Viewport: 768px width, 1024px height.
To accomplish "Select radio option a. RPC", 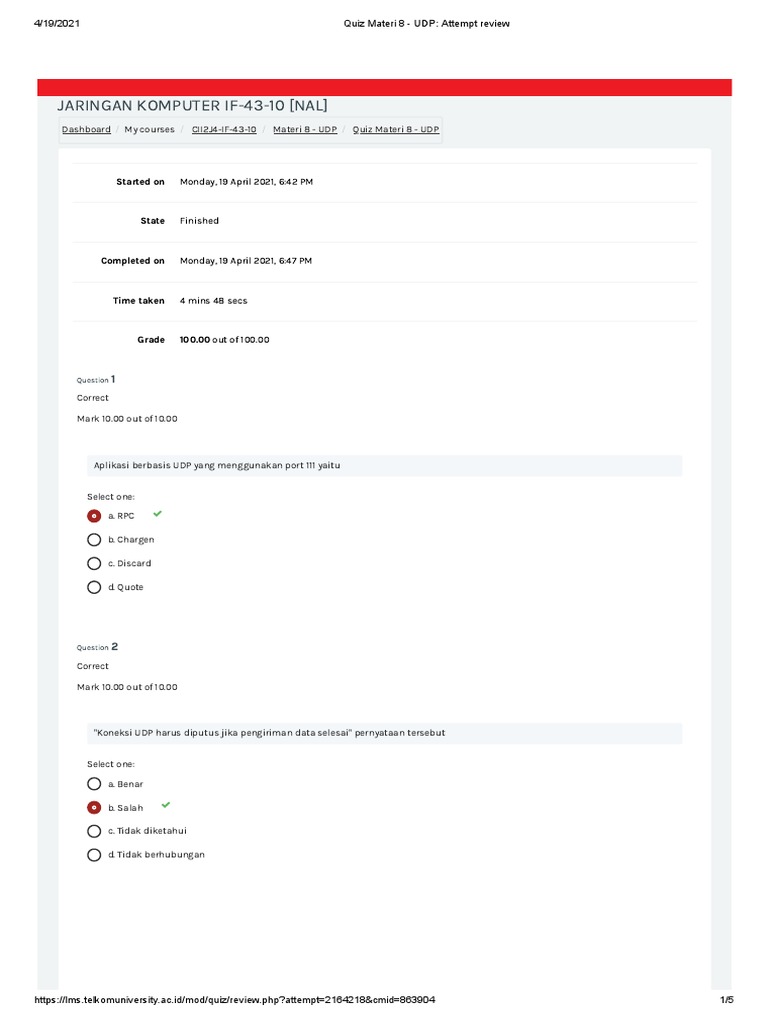I will pyautogui.click(x=94, y=516).
